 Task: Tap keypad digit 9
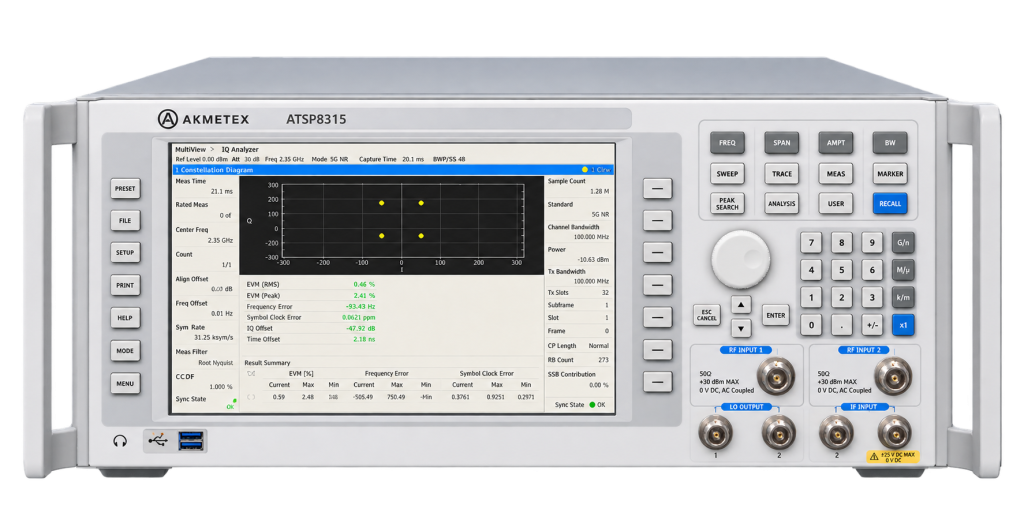pos(872,243)
